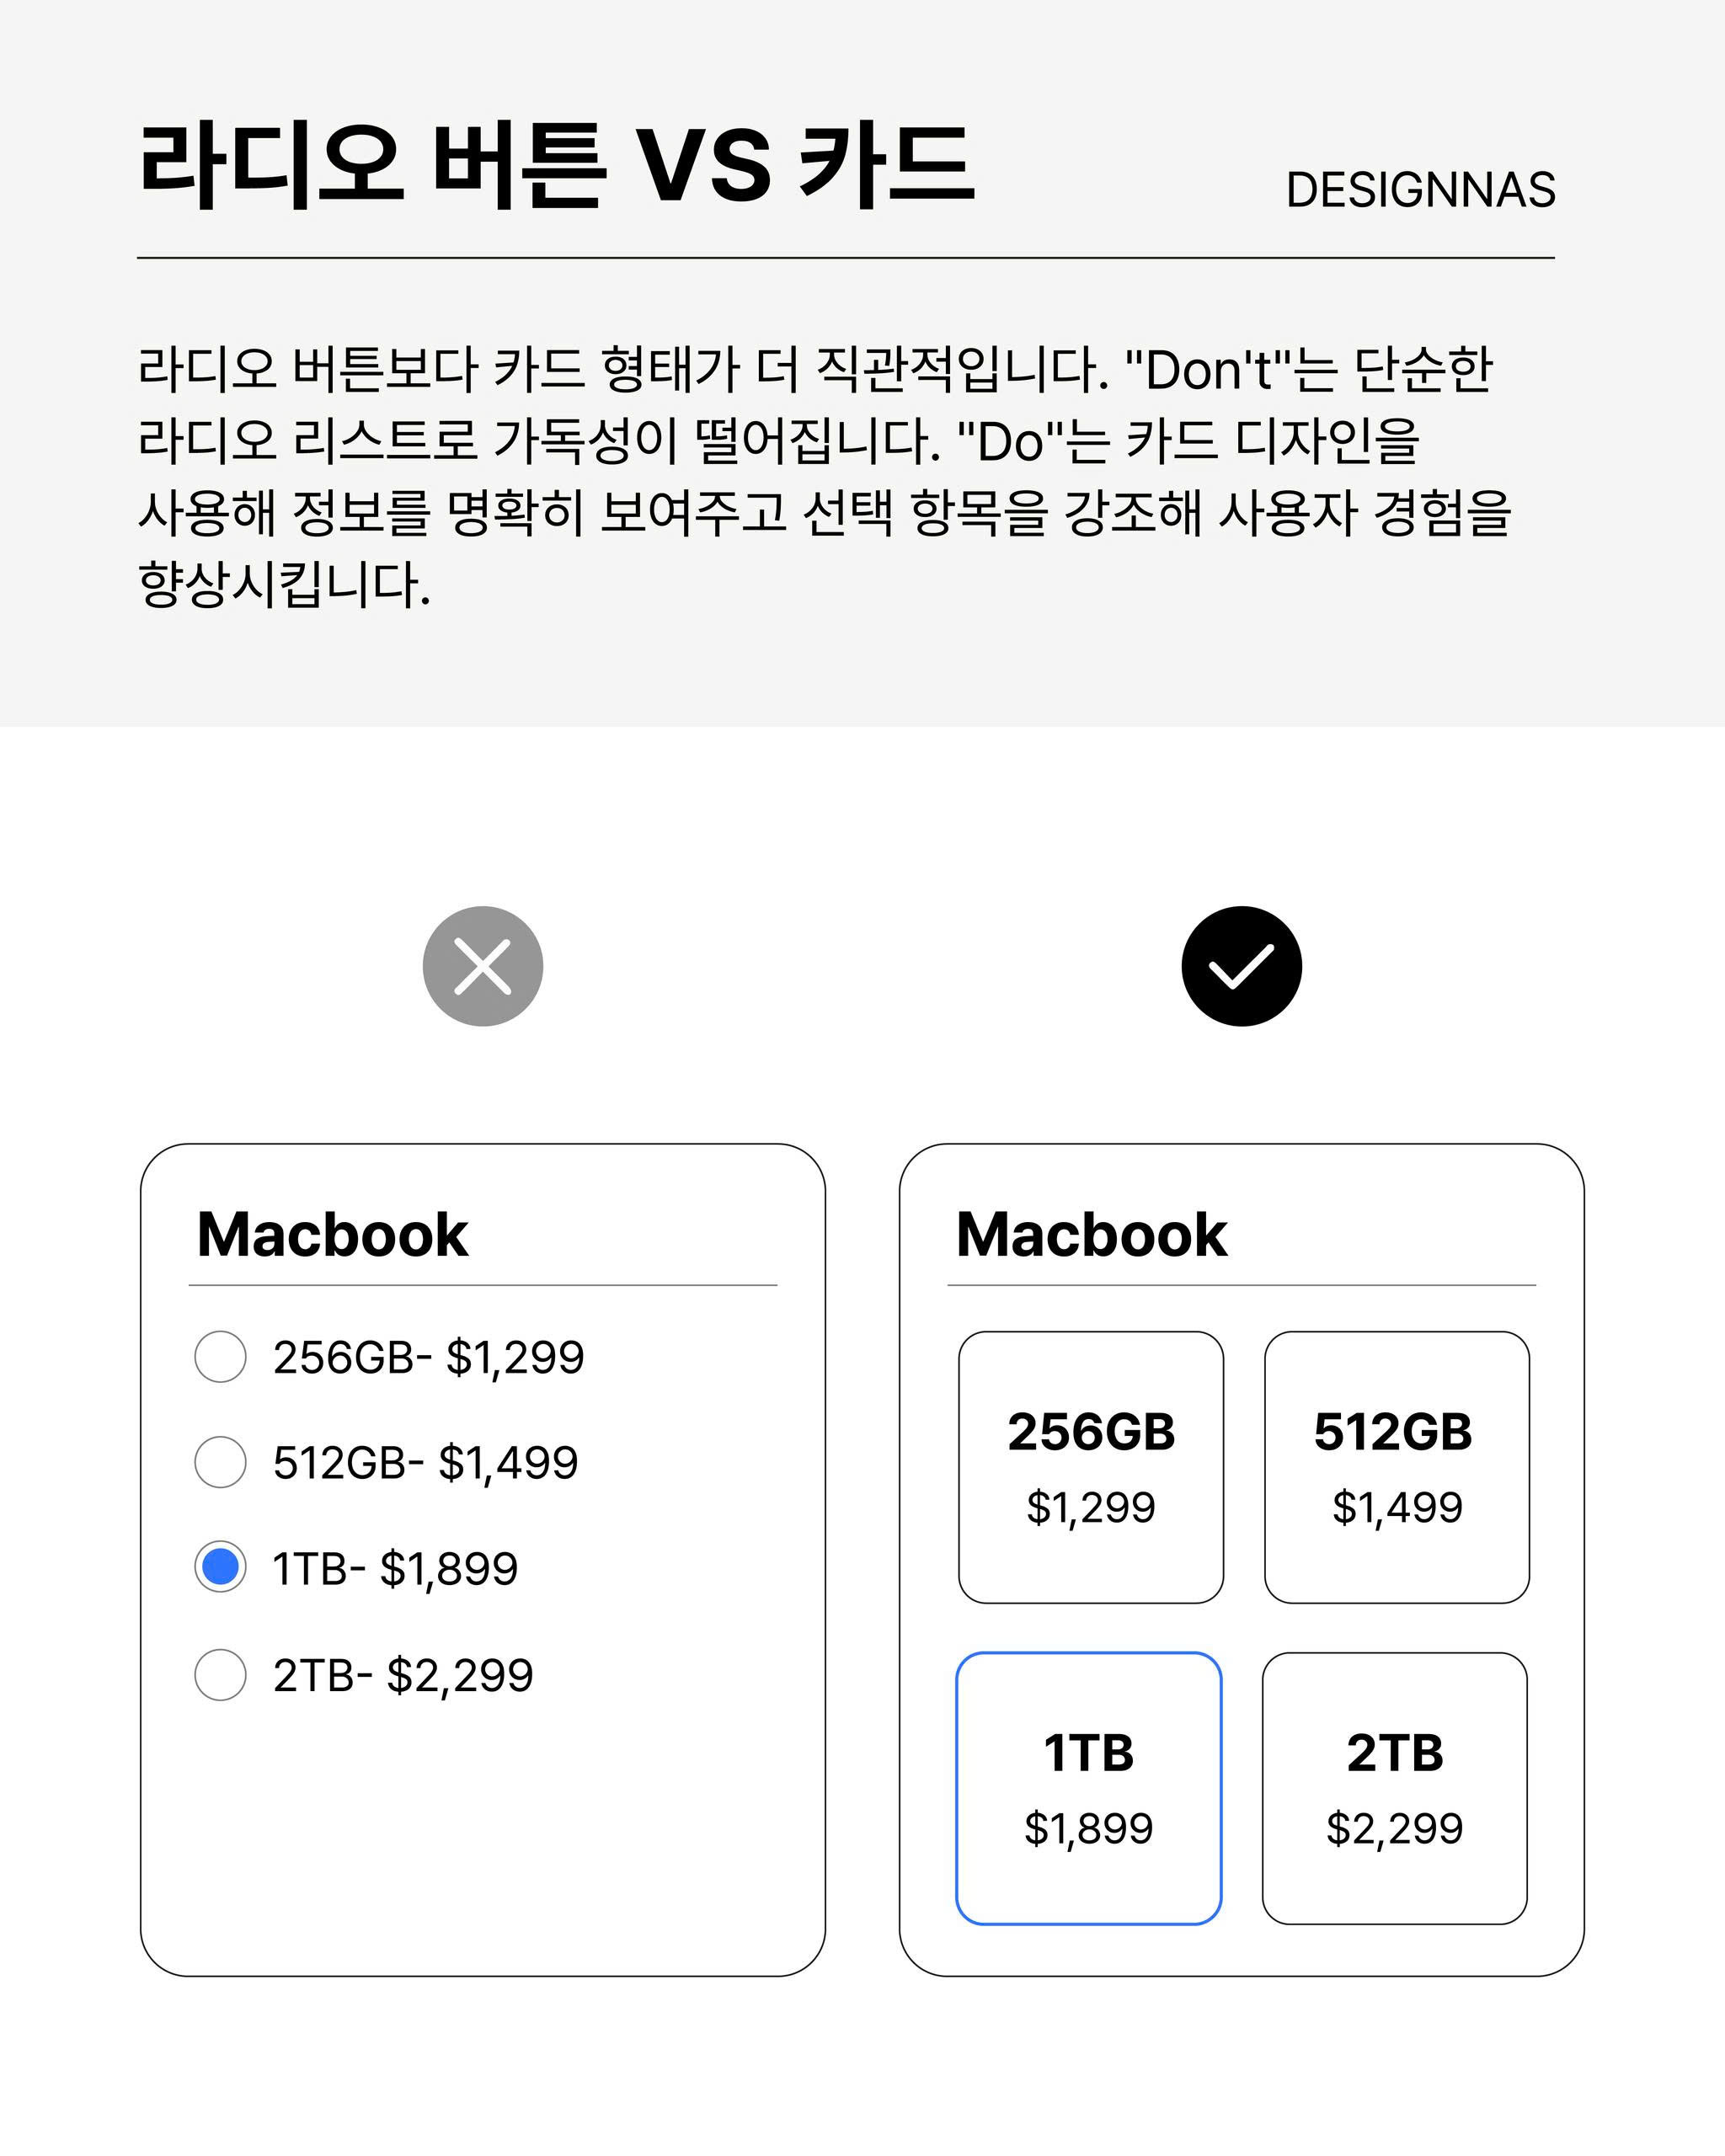1725x2156 pixels.
Task: Click the "256GB- $1,299" radio label text
Action: [428, 1358]
